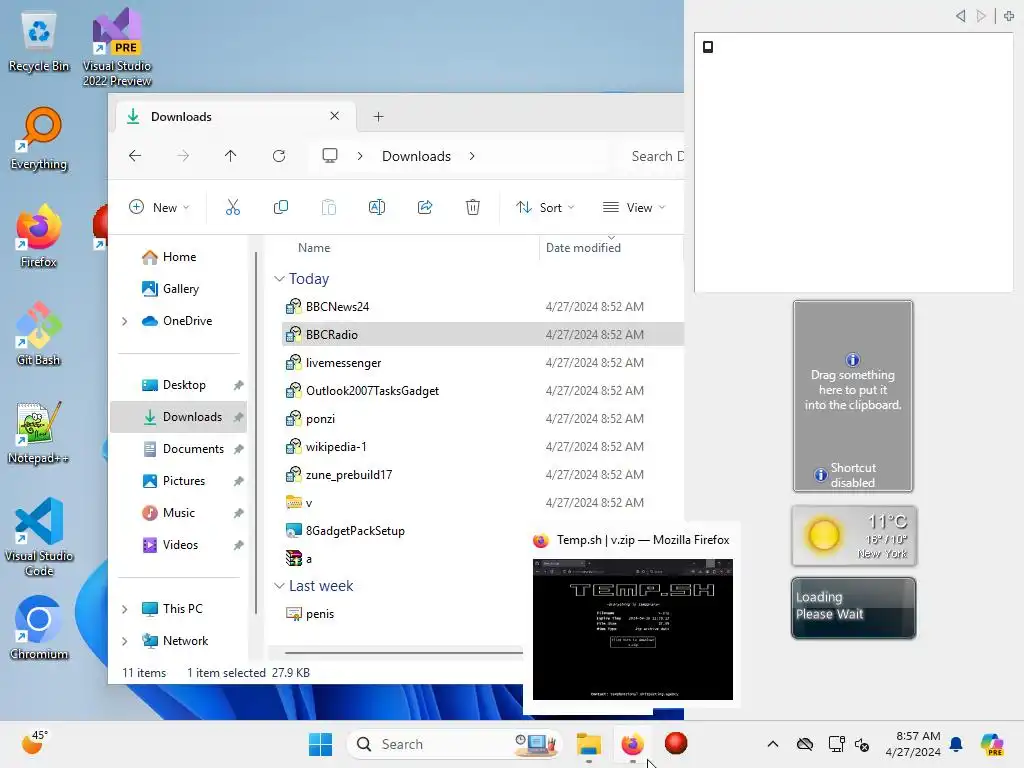The width and height of the screenshot is (1024, 768).
Task: Collapse the Today group
Action: point(280,279)
